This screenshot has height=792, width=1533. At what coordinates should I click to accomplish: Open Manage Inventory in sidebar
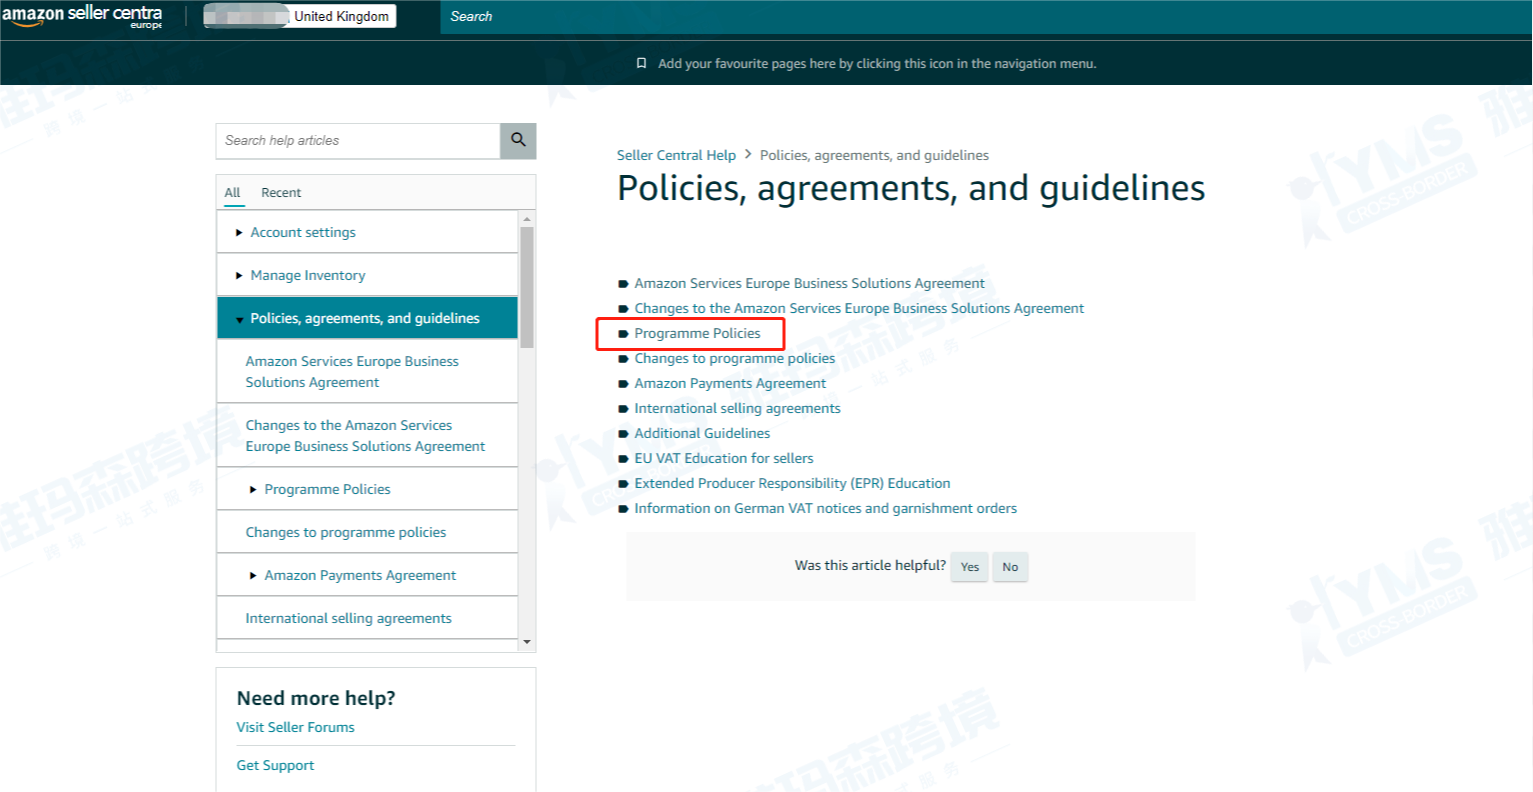[x=308, y=275]
